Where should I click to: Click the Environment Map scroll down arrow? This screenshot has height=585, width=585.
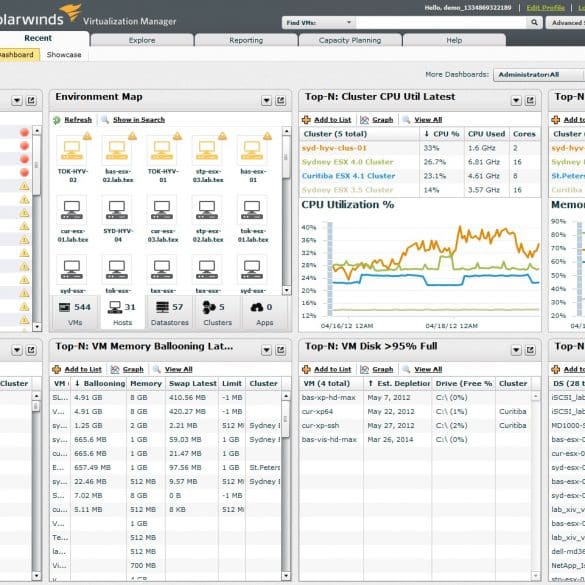(x=286, y=290)
